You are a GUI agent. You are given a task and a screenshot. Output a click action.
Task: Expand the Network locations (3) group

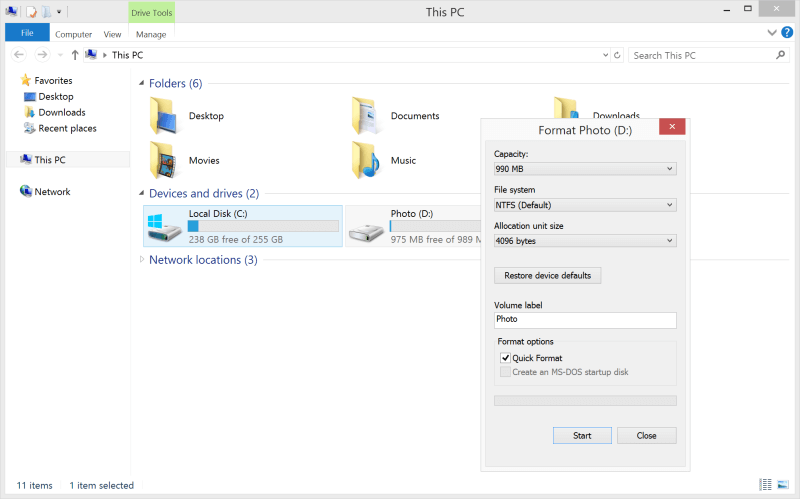[x=141, y=259]
